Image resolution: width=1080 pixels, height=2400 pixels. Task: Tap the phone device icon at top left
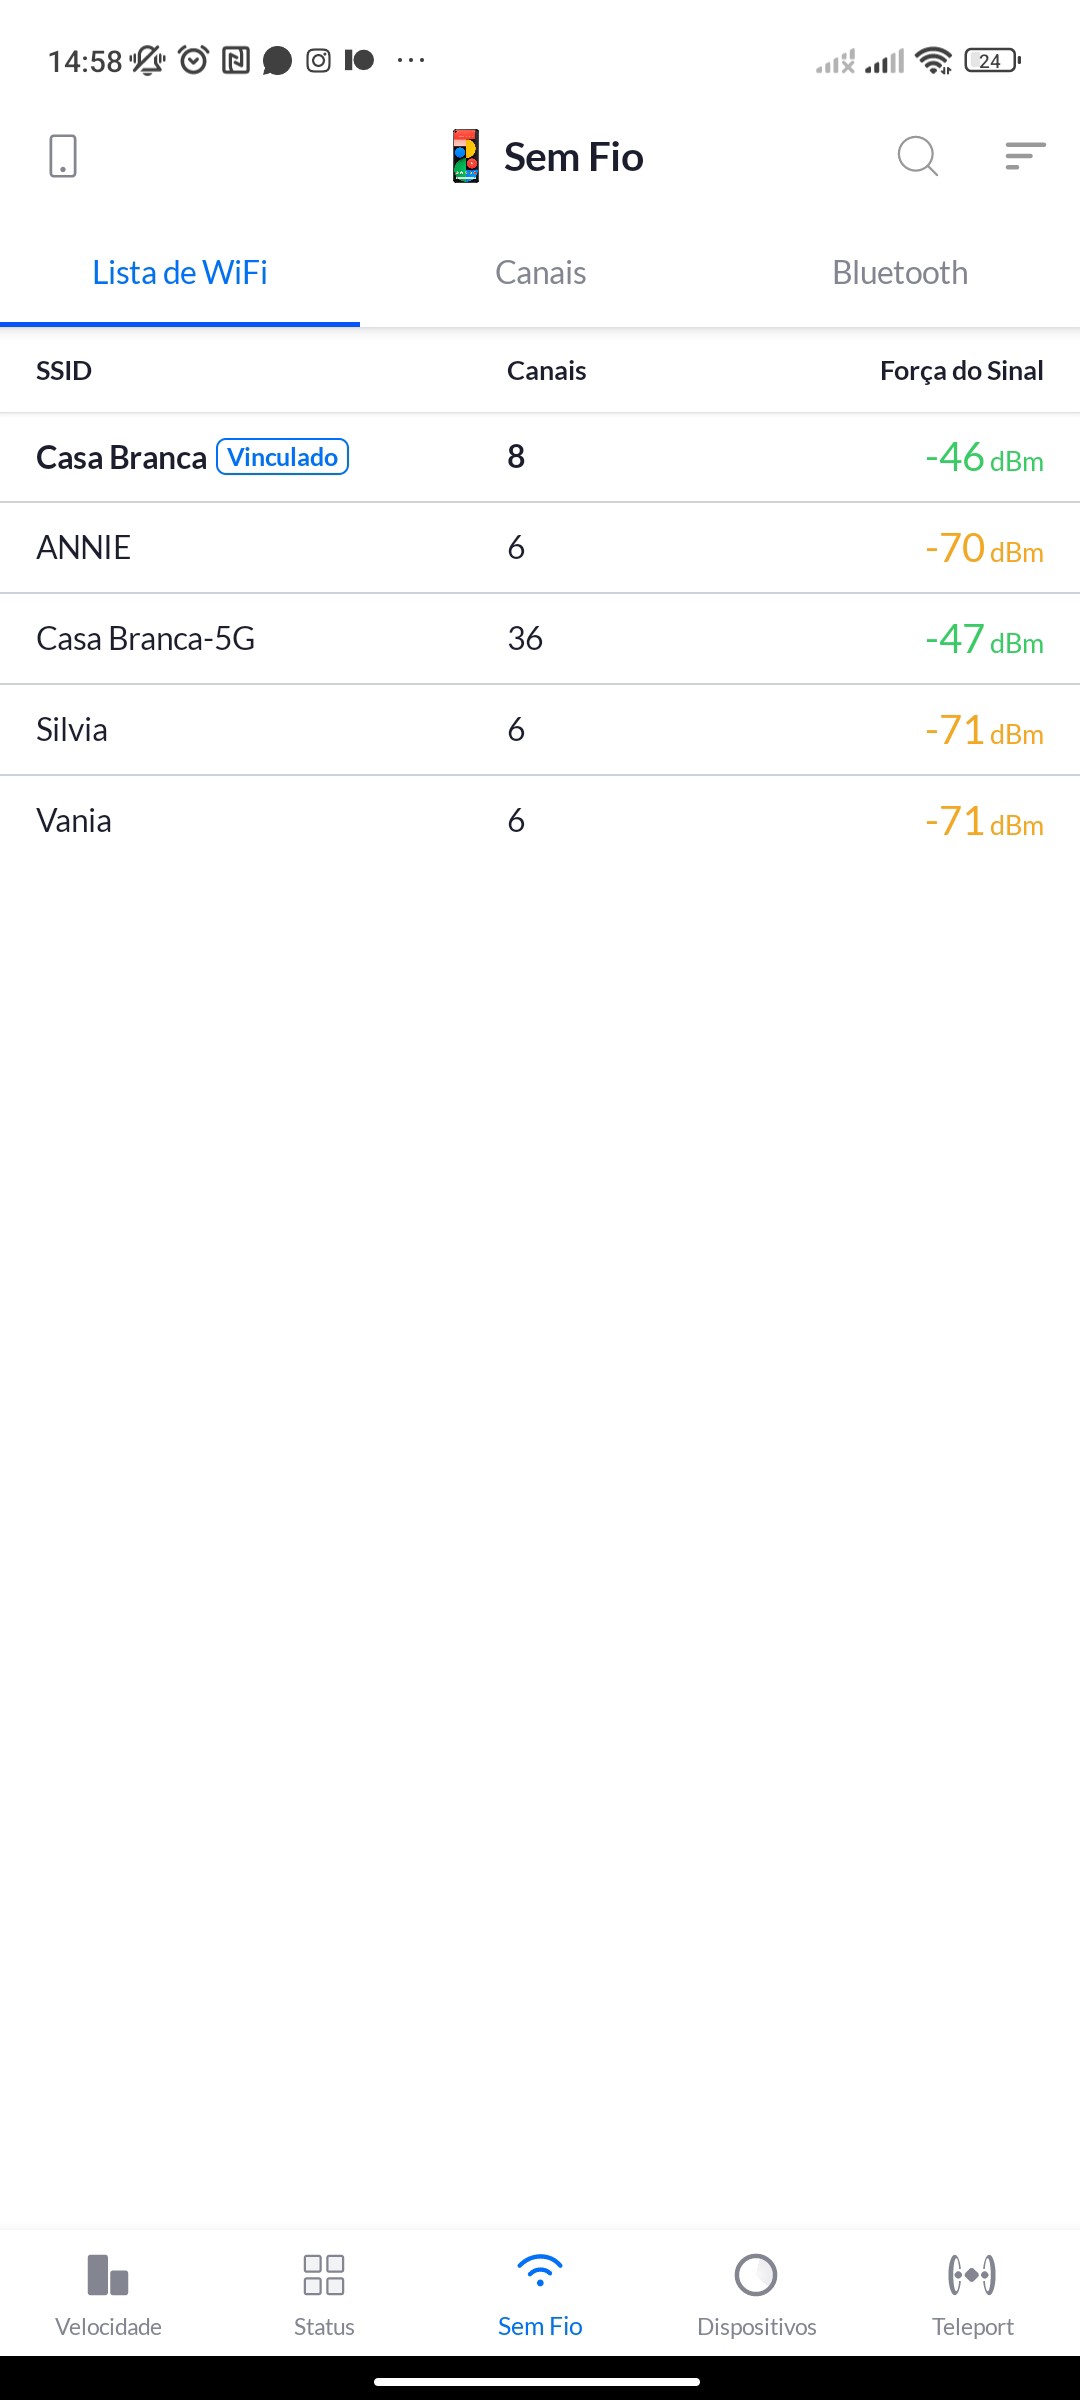[62, 157]
